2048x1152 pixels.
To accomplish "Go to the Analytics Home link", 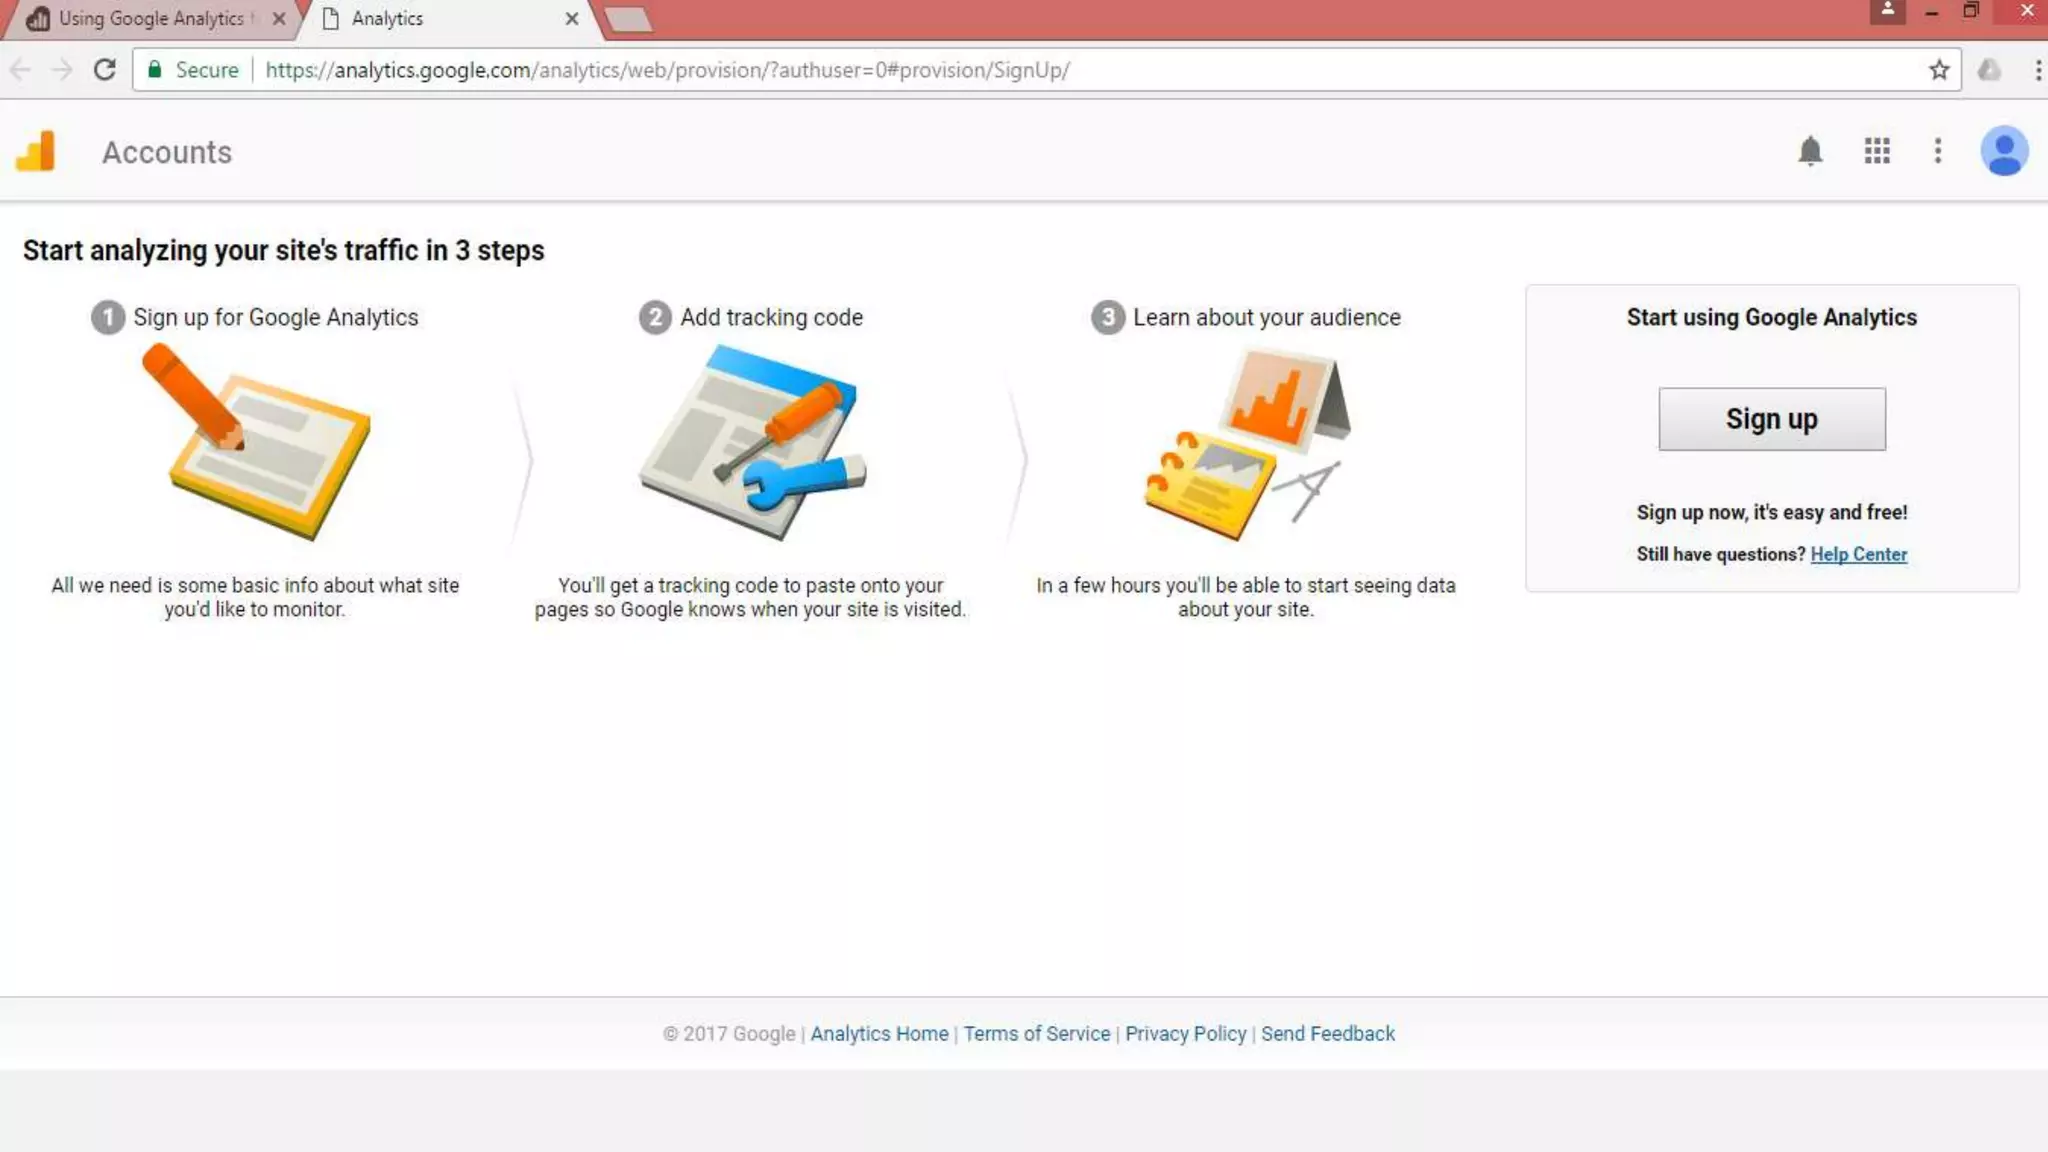I will pyautogui.click(x=879, y=1034).
